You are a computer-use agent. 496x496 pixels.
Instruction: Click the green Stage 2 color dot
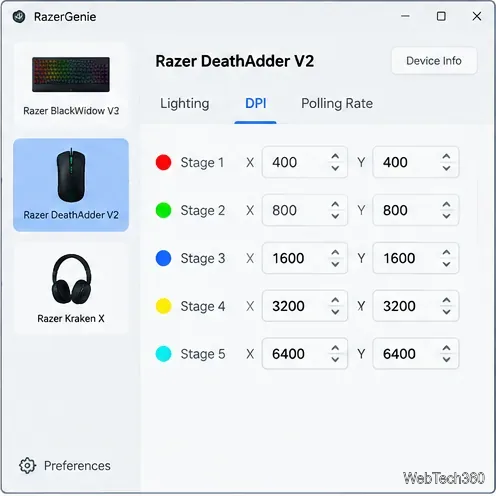[163, 210]
